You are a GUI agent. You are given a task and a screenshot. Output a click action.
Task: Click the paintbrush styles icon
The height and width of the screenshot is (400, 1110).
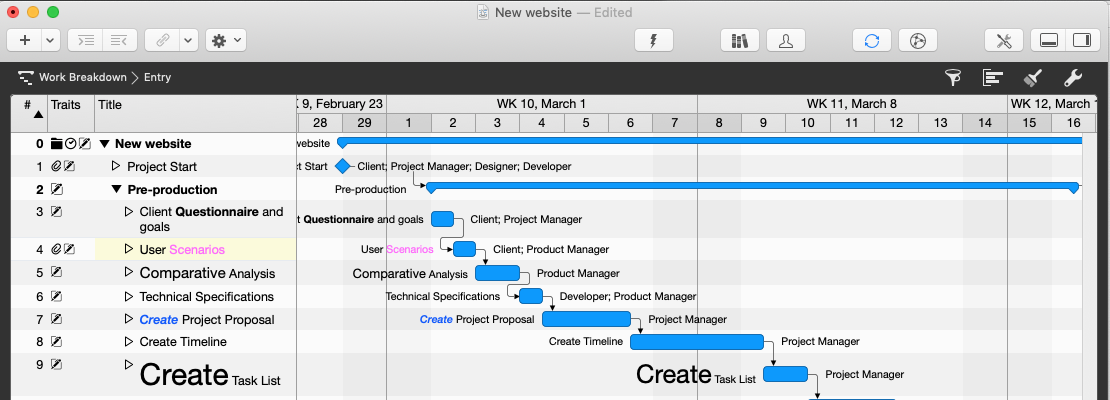point(1034,77)
